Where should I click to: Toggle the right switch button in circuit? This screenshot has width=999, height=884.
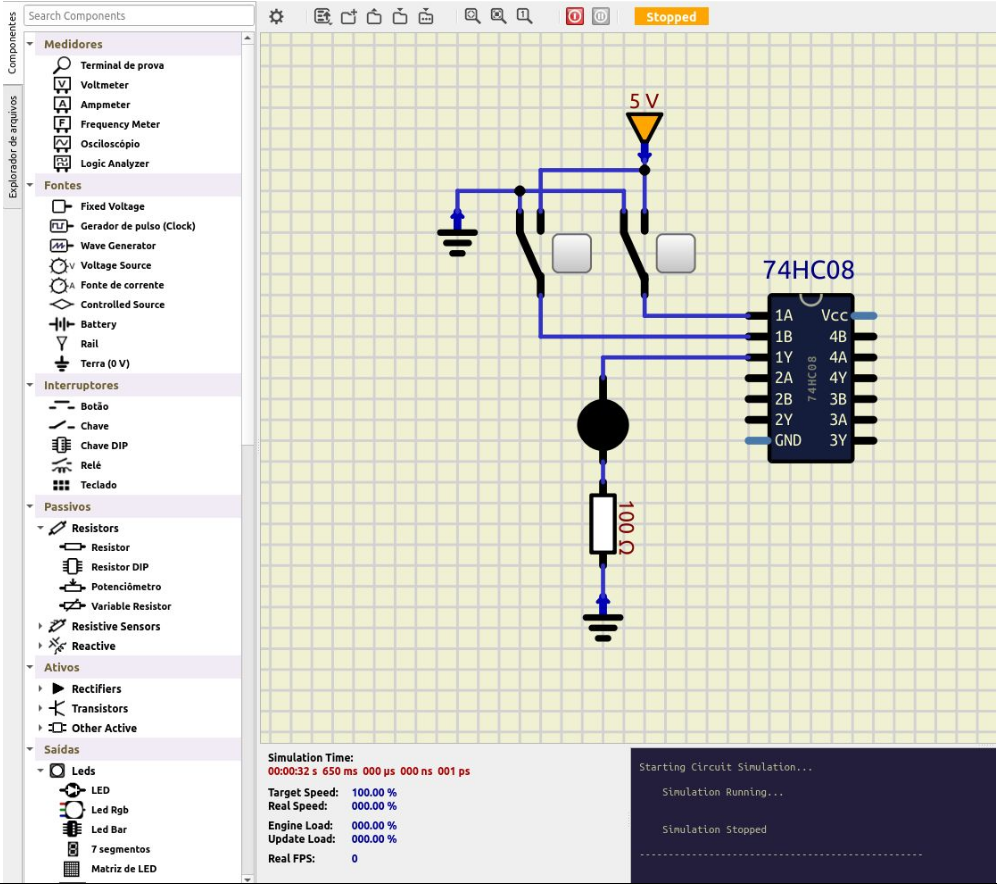pyautogui.click(x=676, y=254)
